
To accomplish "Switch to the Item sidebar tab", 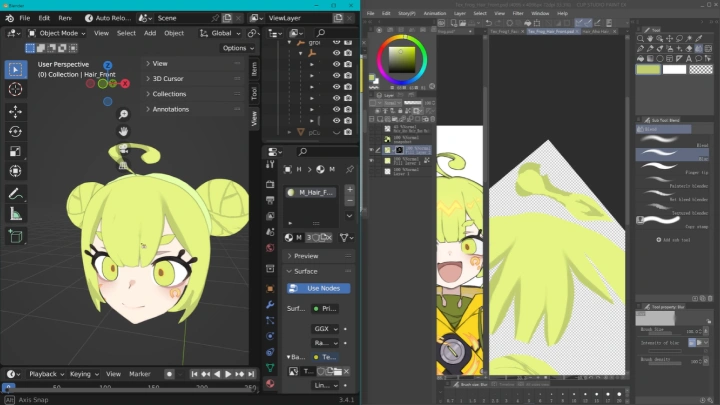I will (x=254, y=69).
